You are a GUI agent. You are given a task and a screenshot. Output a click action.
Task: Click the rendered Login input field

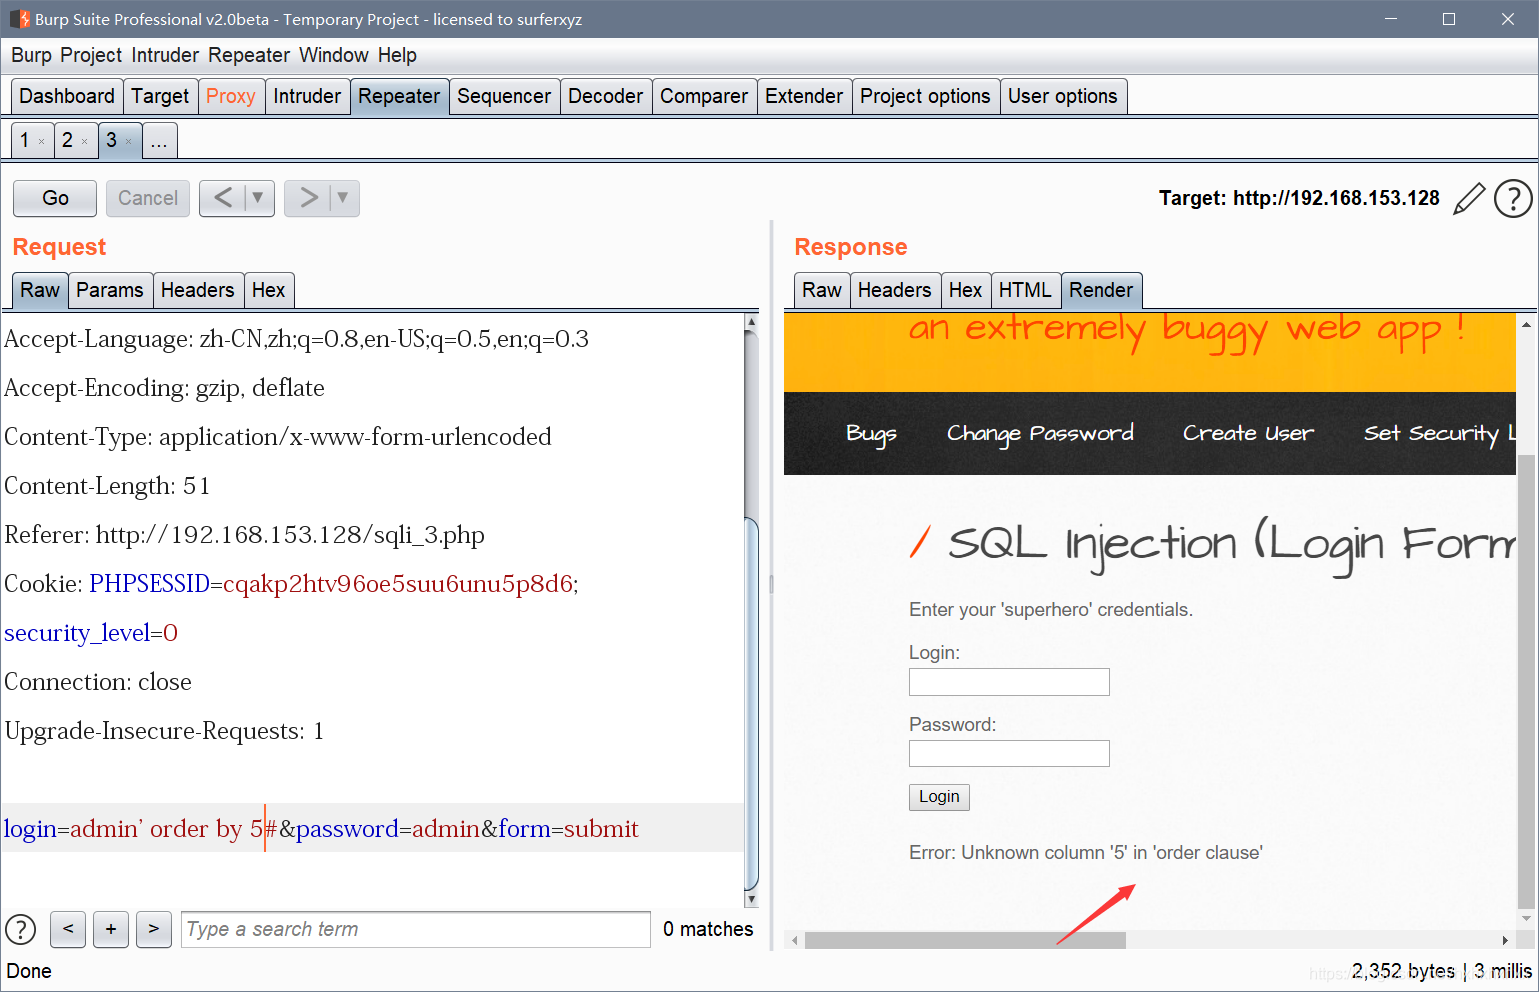point(1009,682)
